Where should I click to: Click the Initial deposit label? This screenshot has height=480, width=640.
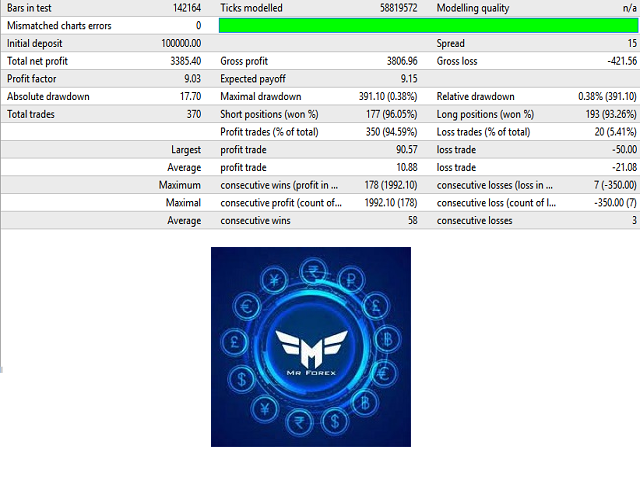(35, 44)
